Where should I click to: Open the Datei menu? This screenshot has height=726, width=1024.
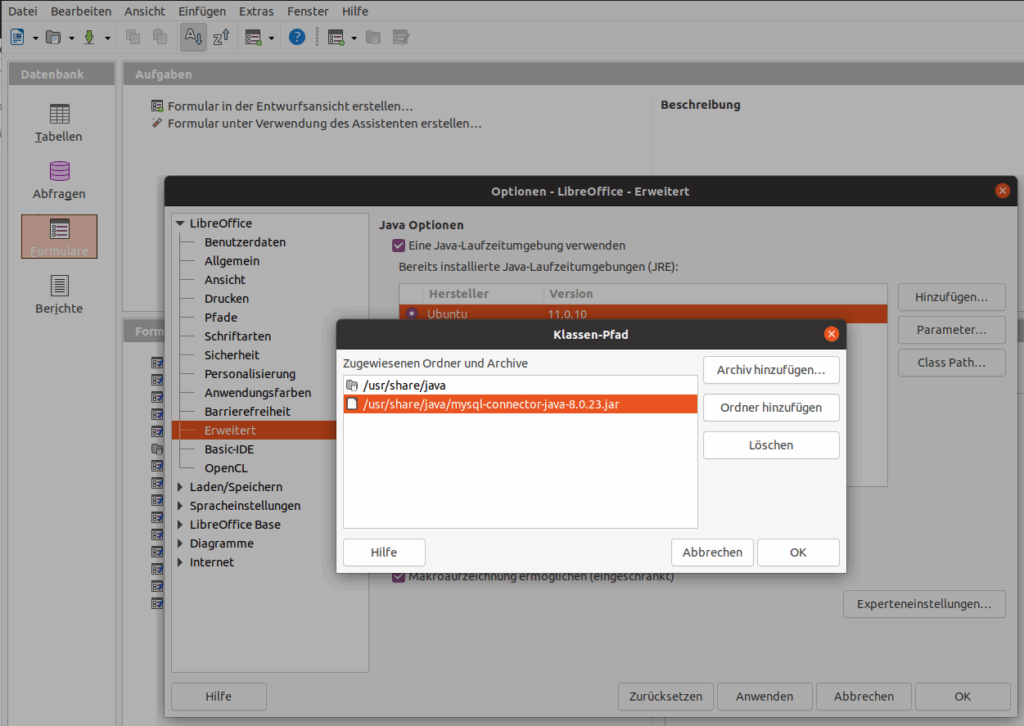click(22, 11)
